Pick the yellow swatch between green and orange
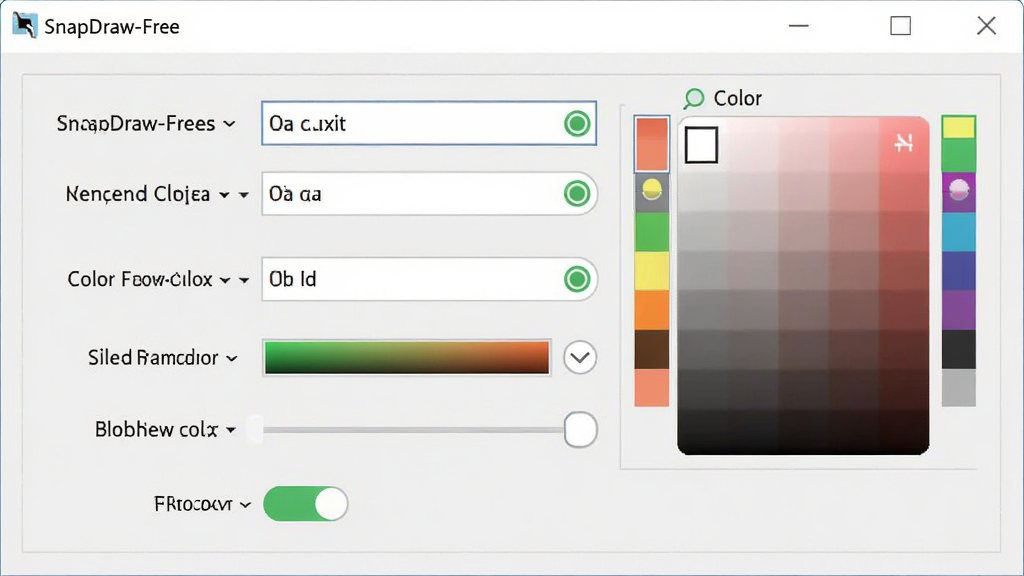 [x=652, y=271]
